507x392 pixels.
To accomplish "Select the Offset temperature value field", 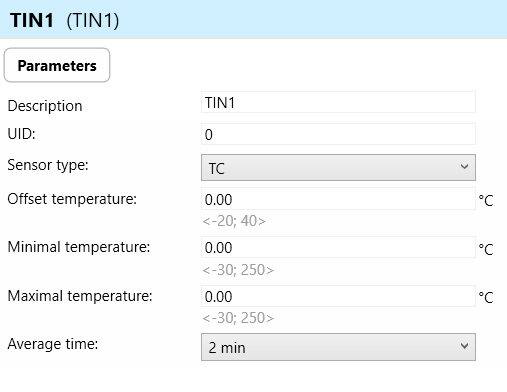I will (338, 199).
